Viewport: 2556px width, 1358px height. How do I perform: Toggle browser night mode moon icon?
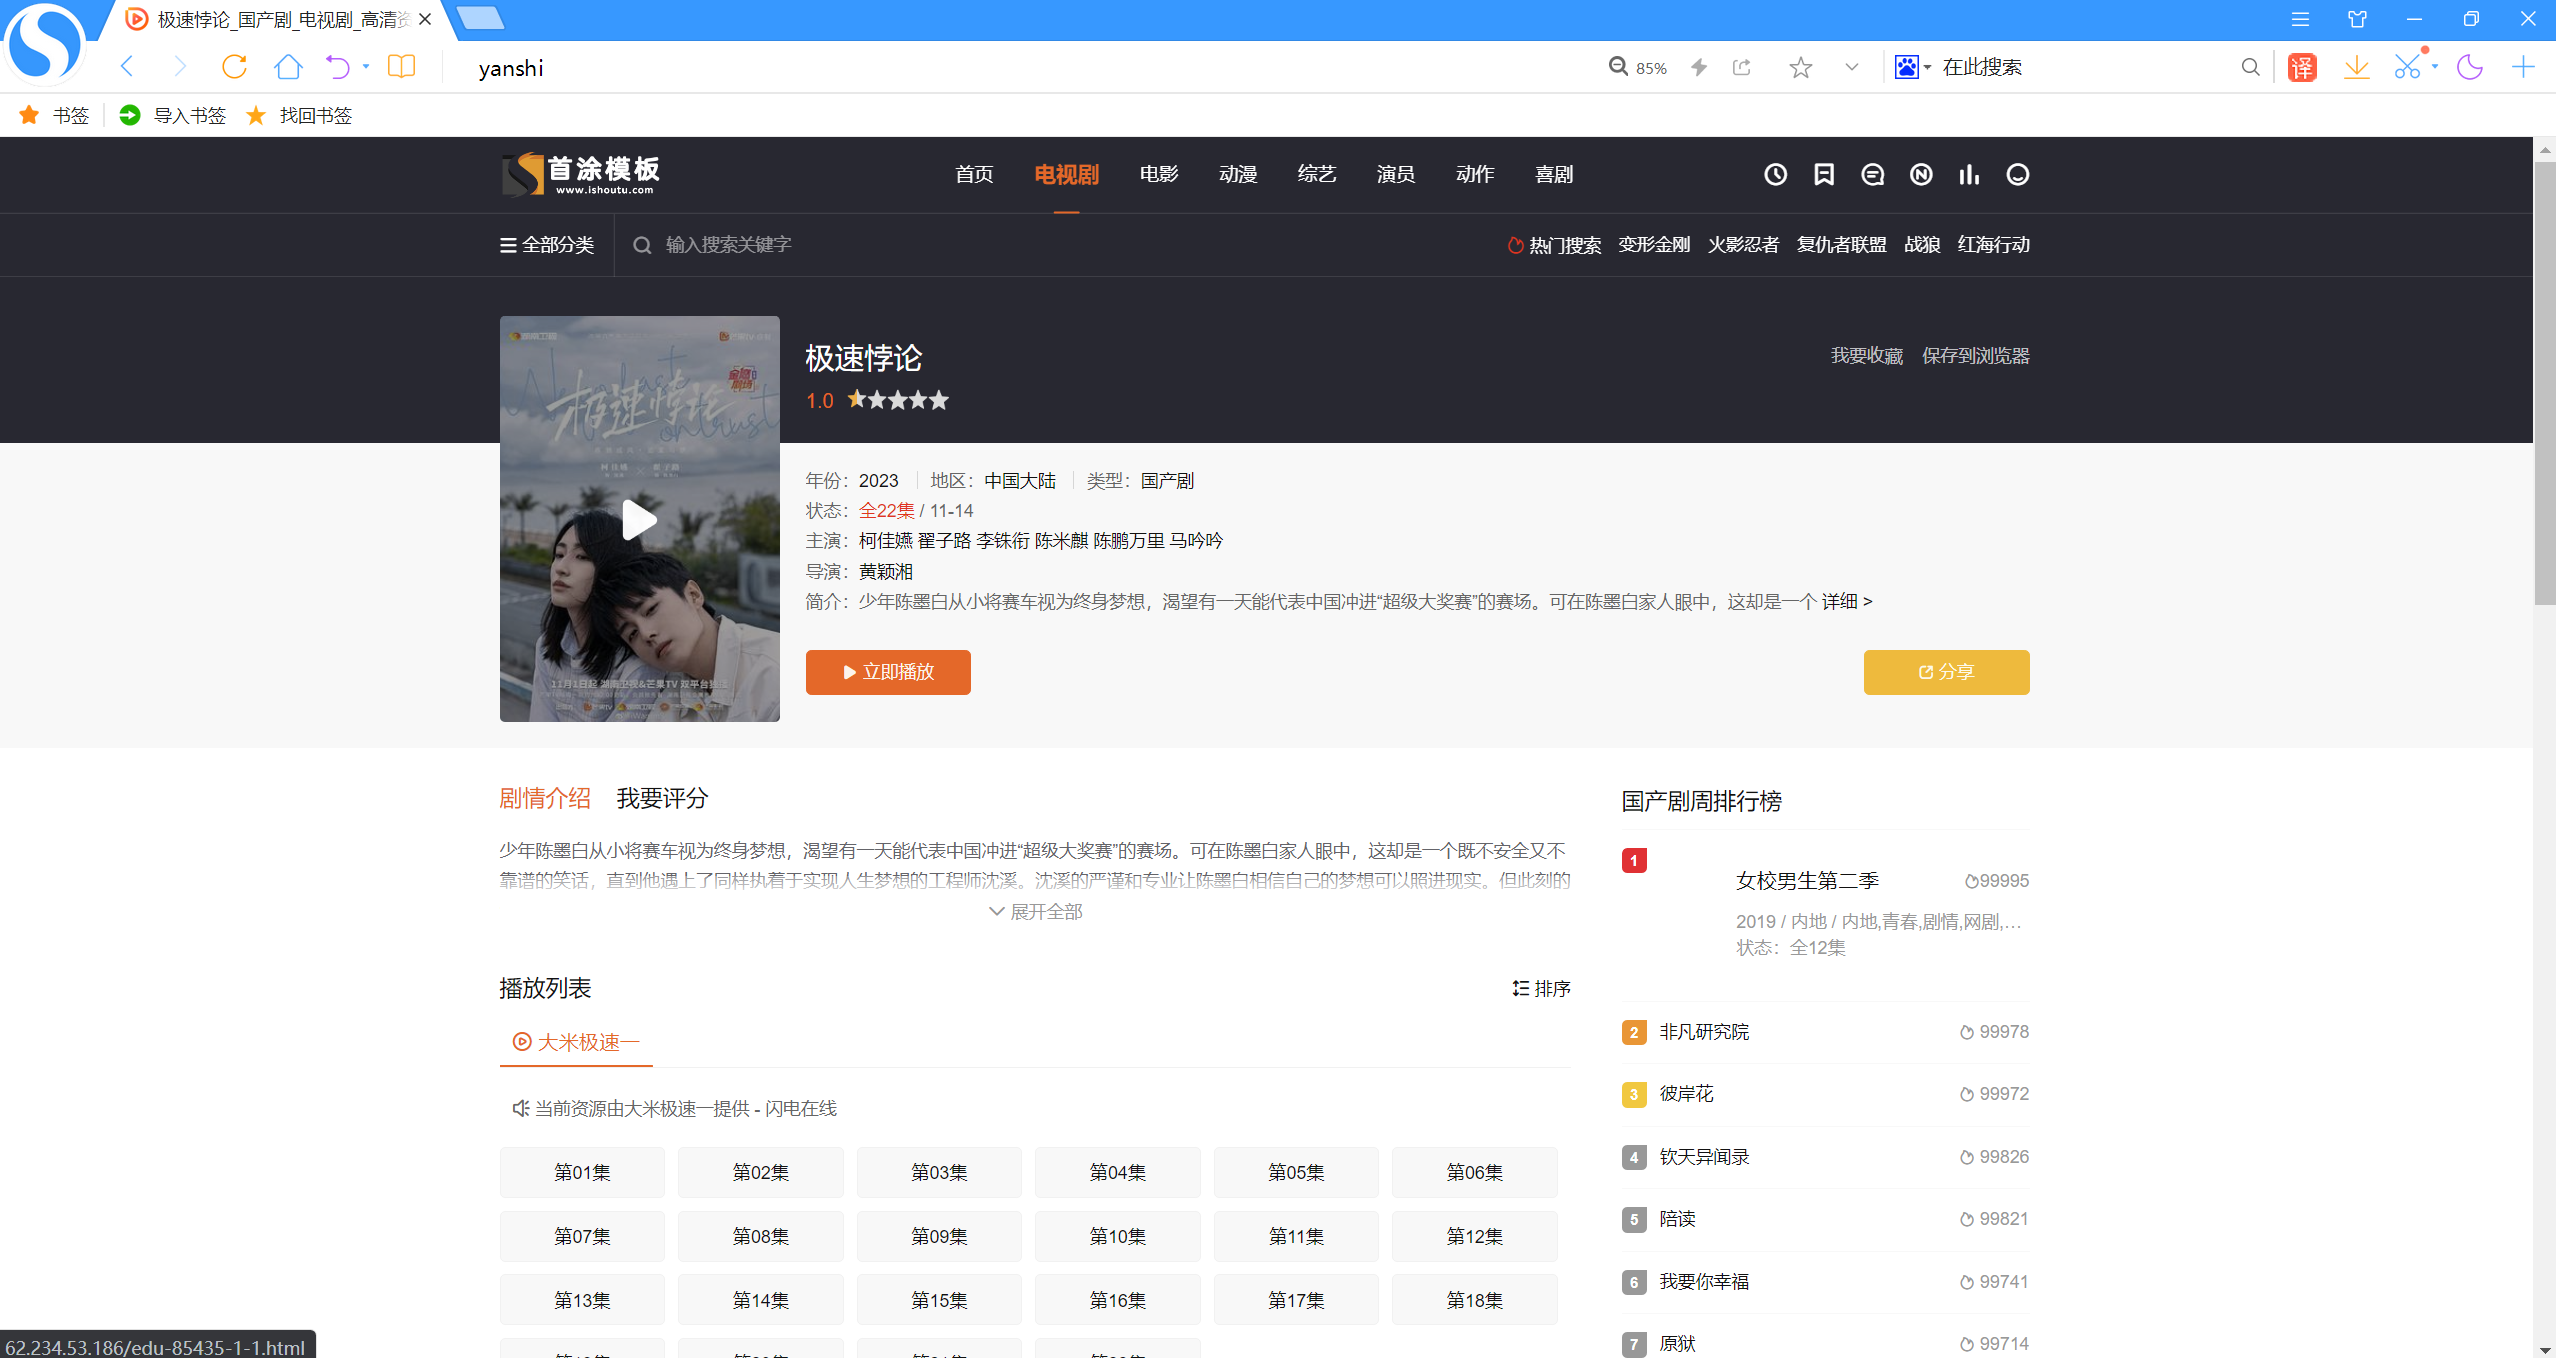pyautogui.click(x=2469, y=67)
